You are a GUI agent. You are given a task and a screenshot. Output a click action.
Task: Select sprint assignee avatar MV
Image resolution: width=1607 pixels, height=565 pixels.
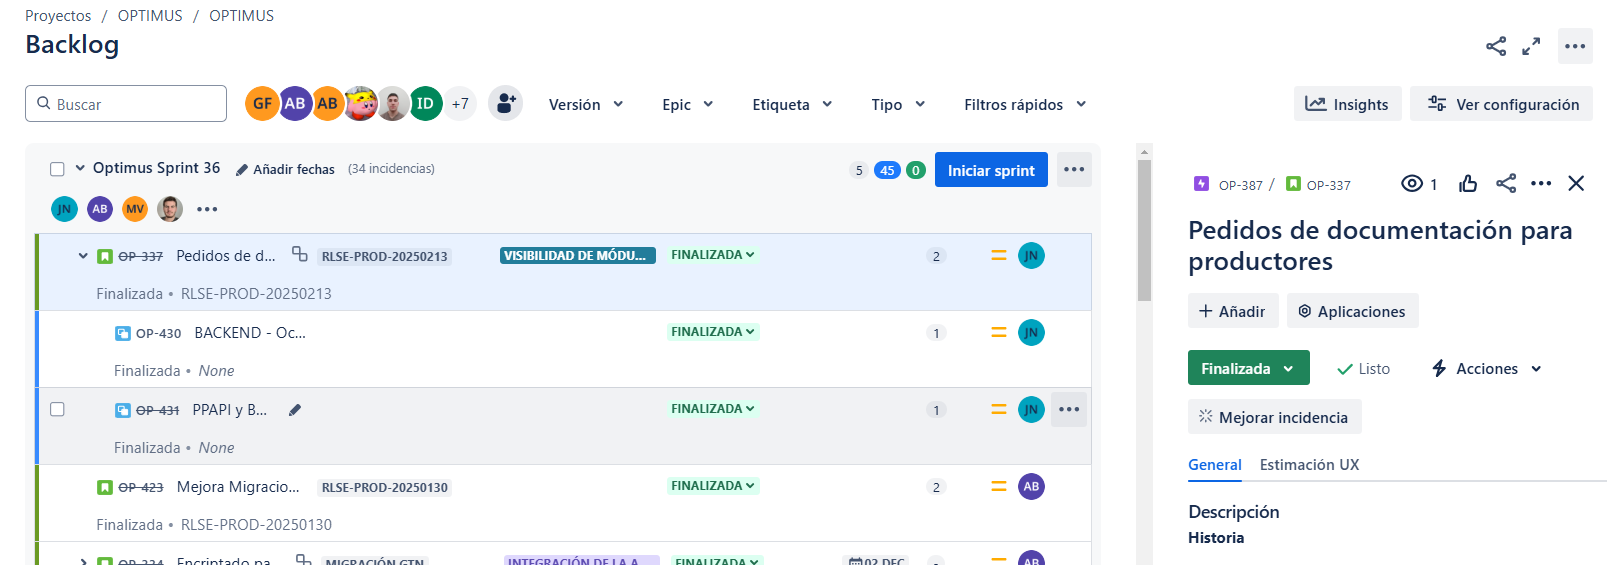coord(135,209)
